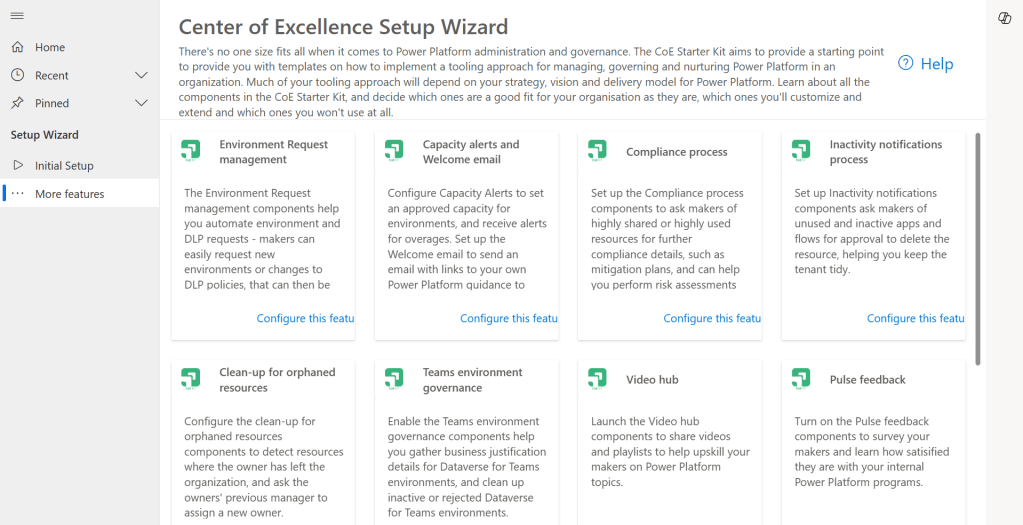Click the vertical scrollbar on the right
This screenshot has width=1023, height=525.
(977, 250)
